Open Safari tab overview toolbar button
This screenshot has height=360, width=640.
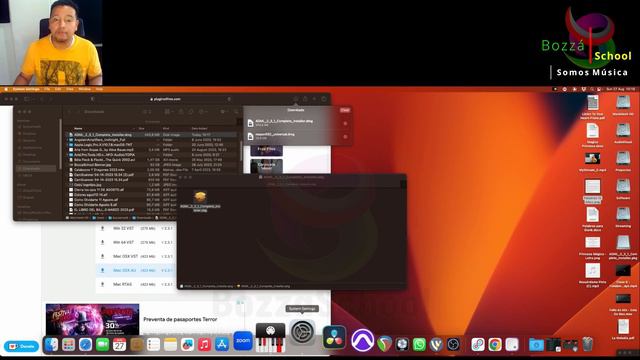(324, 99)
